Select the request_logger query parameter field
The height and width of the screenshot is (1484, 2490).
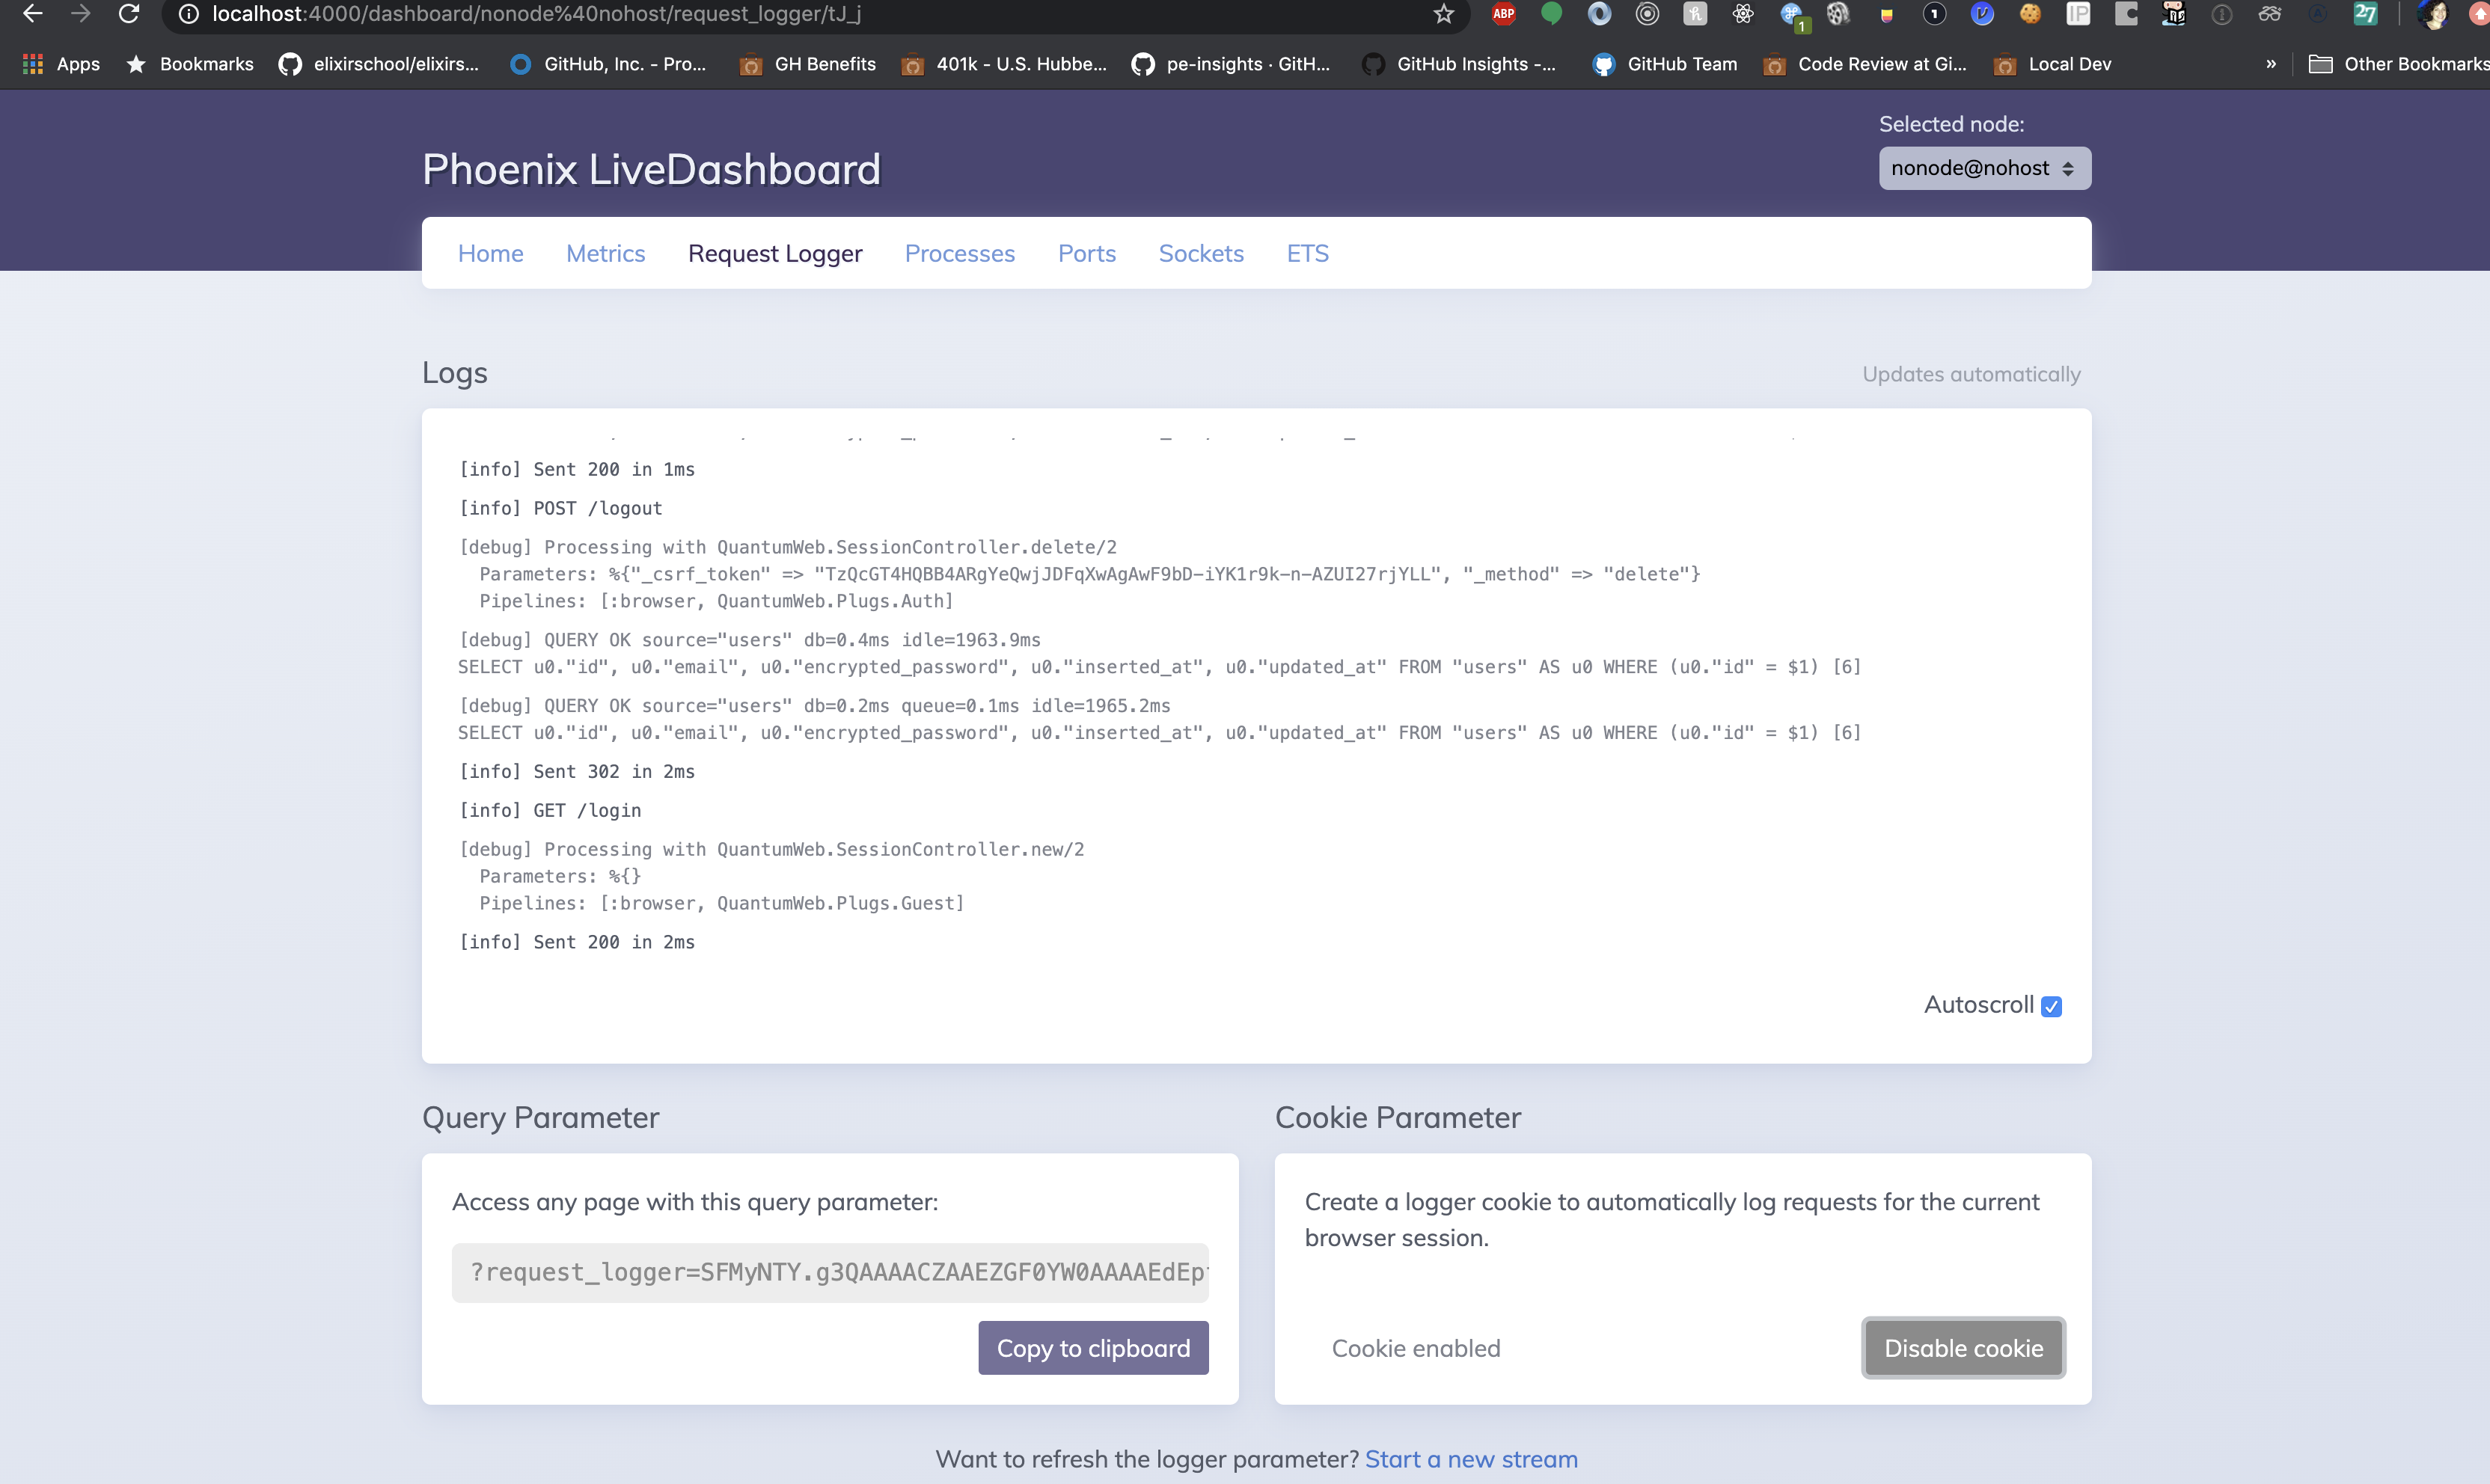tap(830, 1272)
